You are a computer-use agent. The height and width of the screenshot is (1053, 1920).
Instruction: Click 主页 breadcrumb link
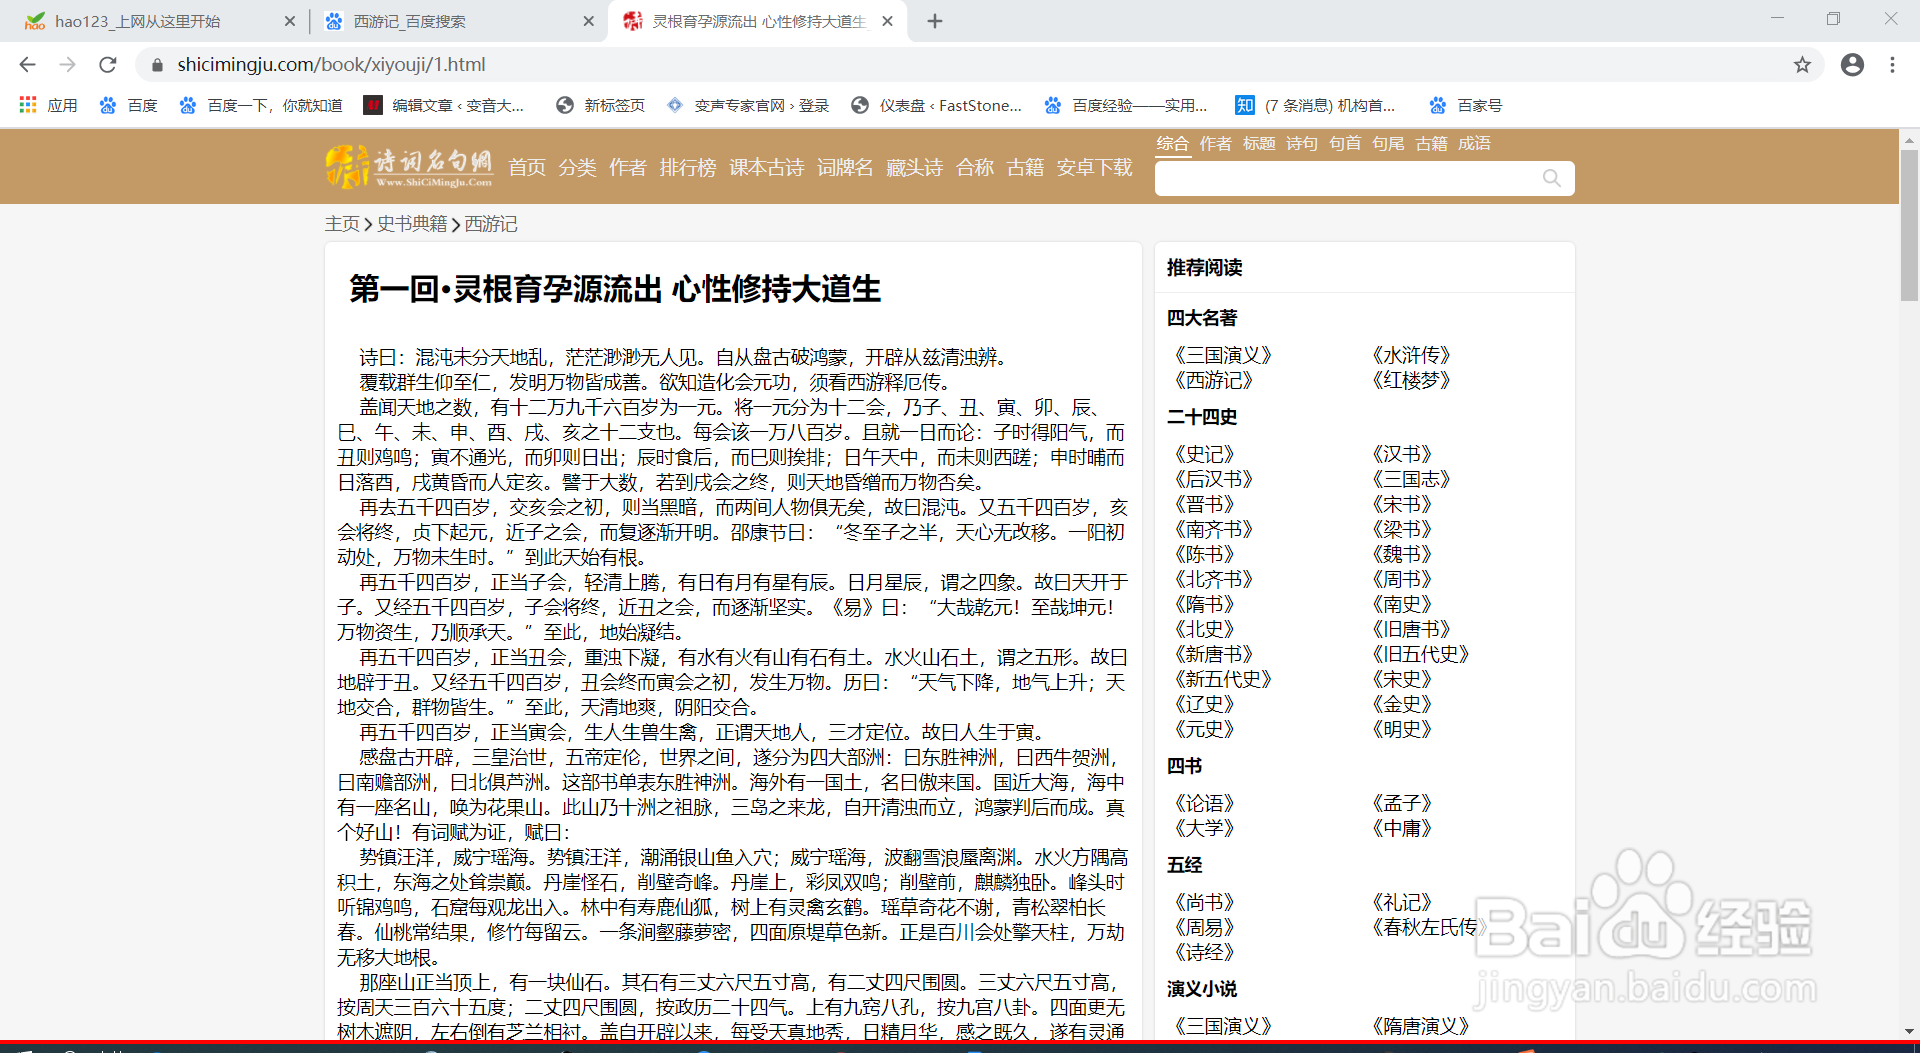point(342,224)
